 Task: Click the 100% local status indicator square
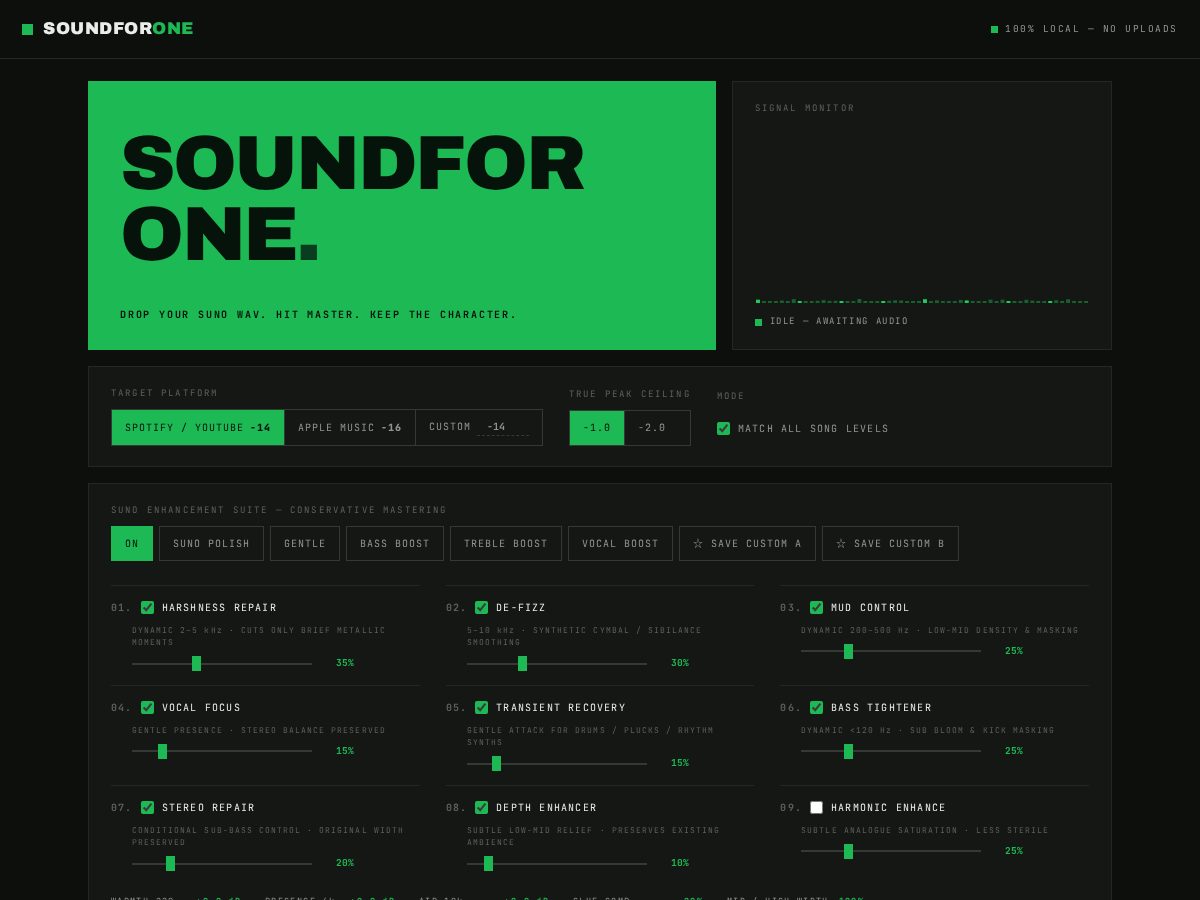[x=994, y=29]
